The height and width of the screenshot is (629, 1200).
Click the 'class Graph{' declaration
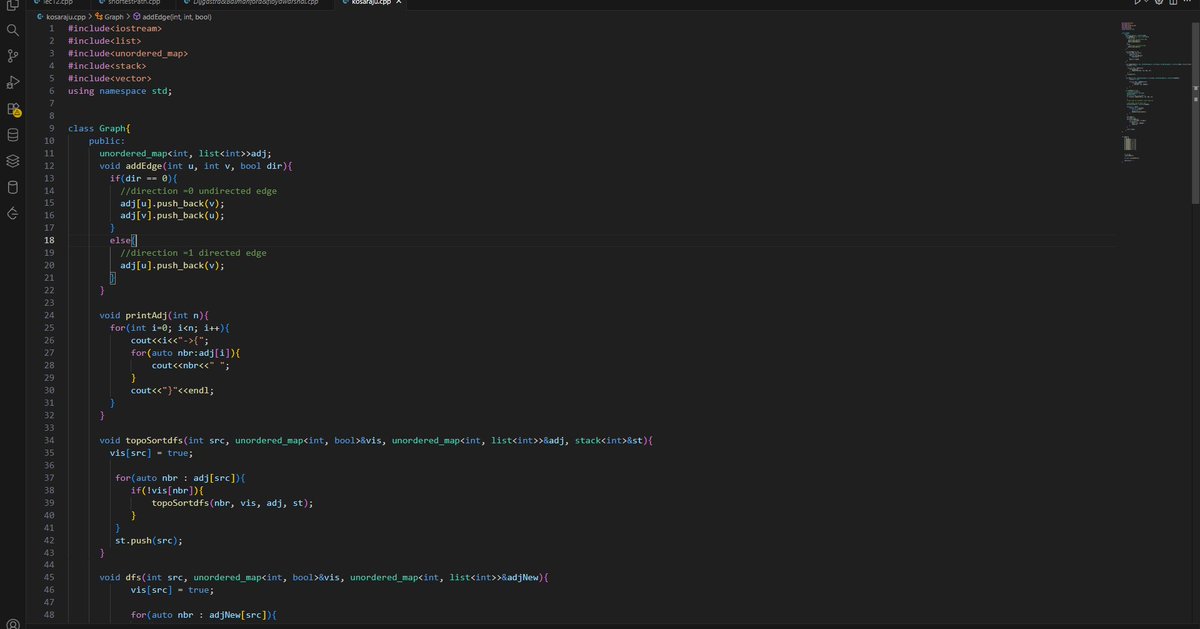[99, 128]
